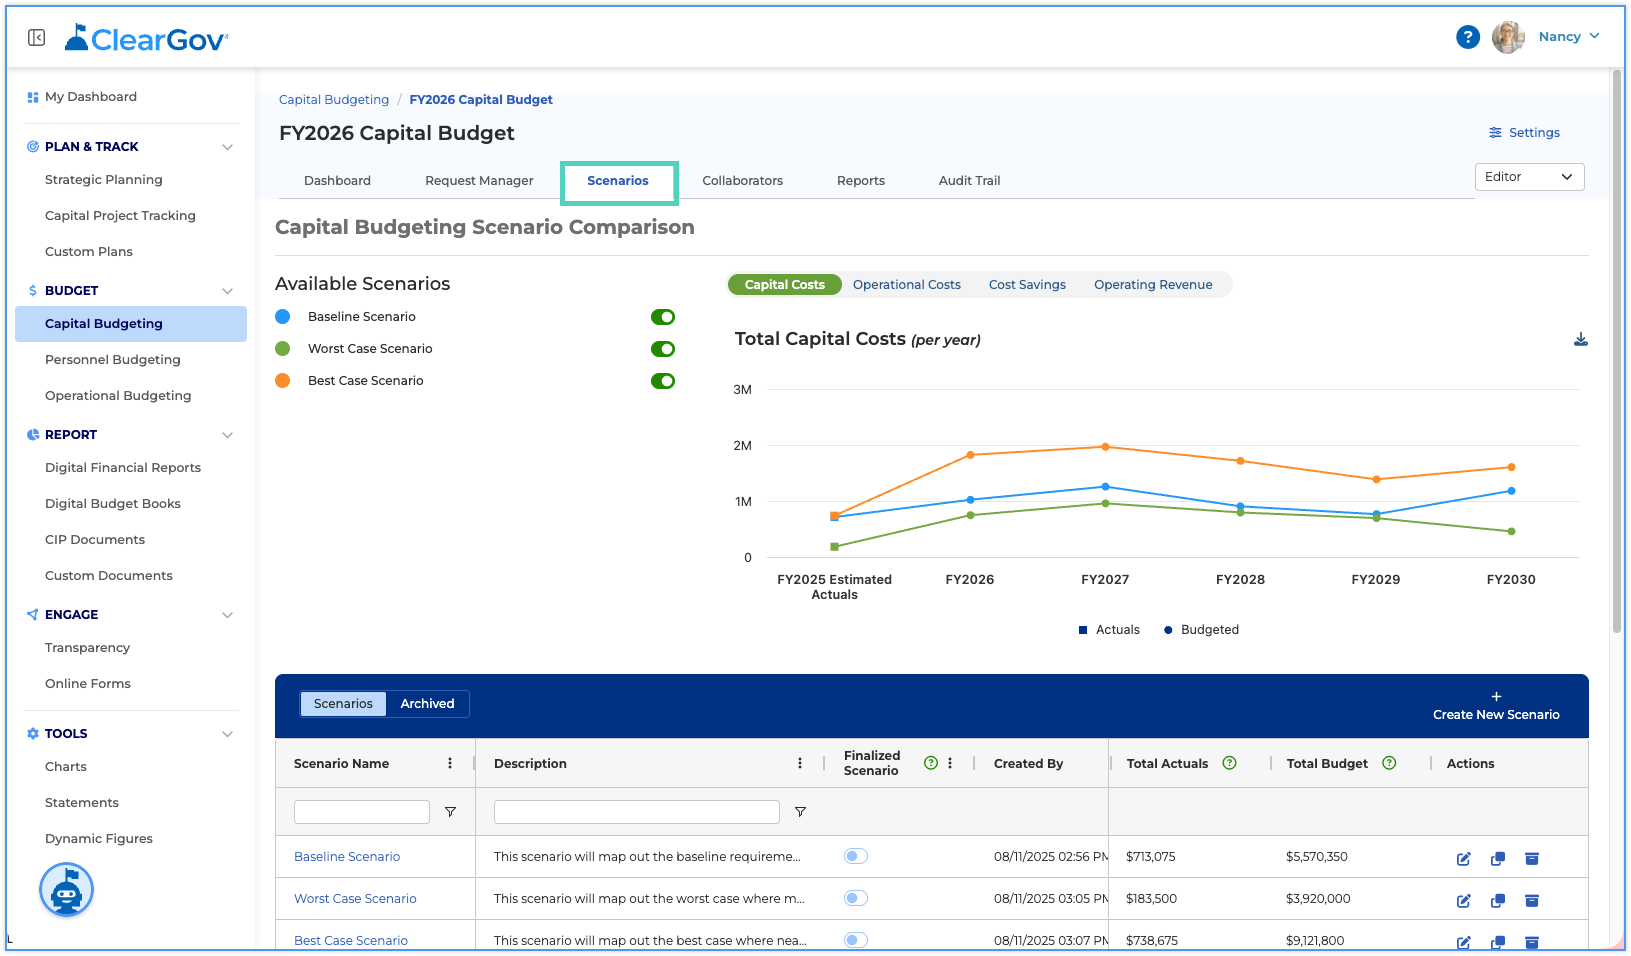Click the Description column filter icon
This screenshot has width=1631, height=956.
click(x=800, y=812)
